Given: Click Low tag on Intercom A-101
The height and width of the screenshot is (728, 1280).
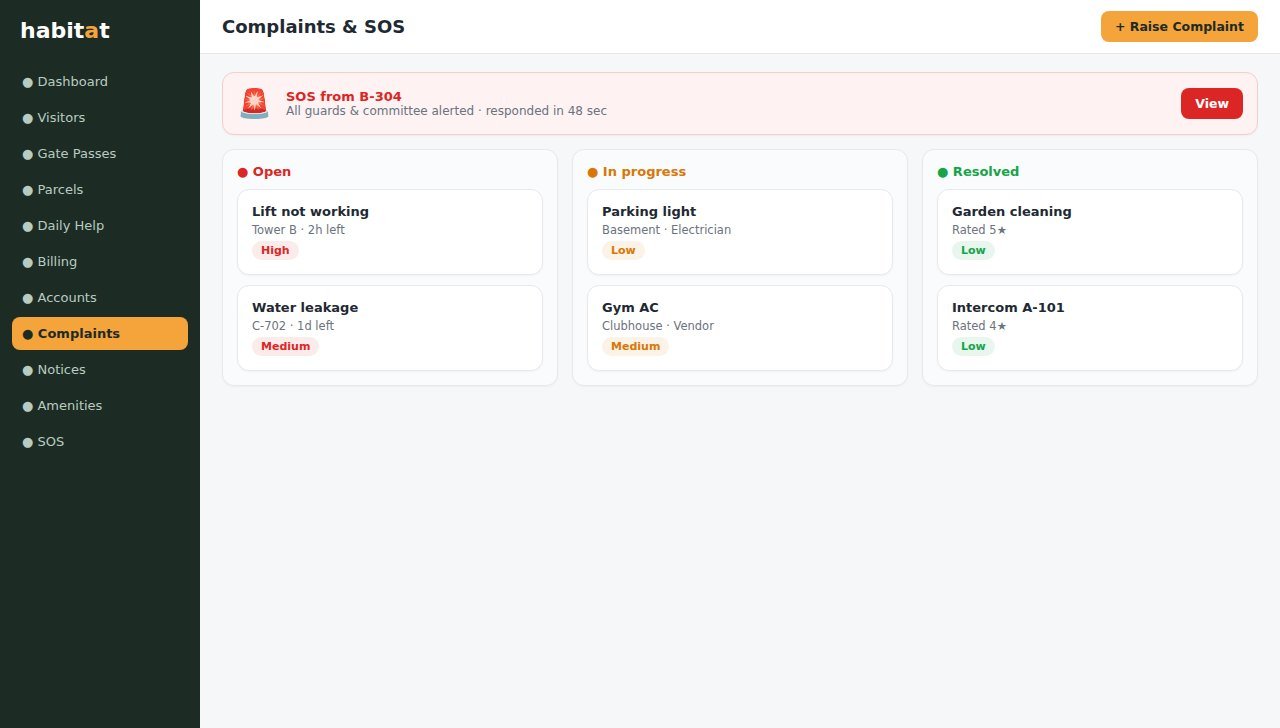Looking at the screenshot, I should click(973, 347).
